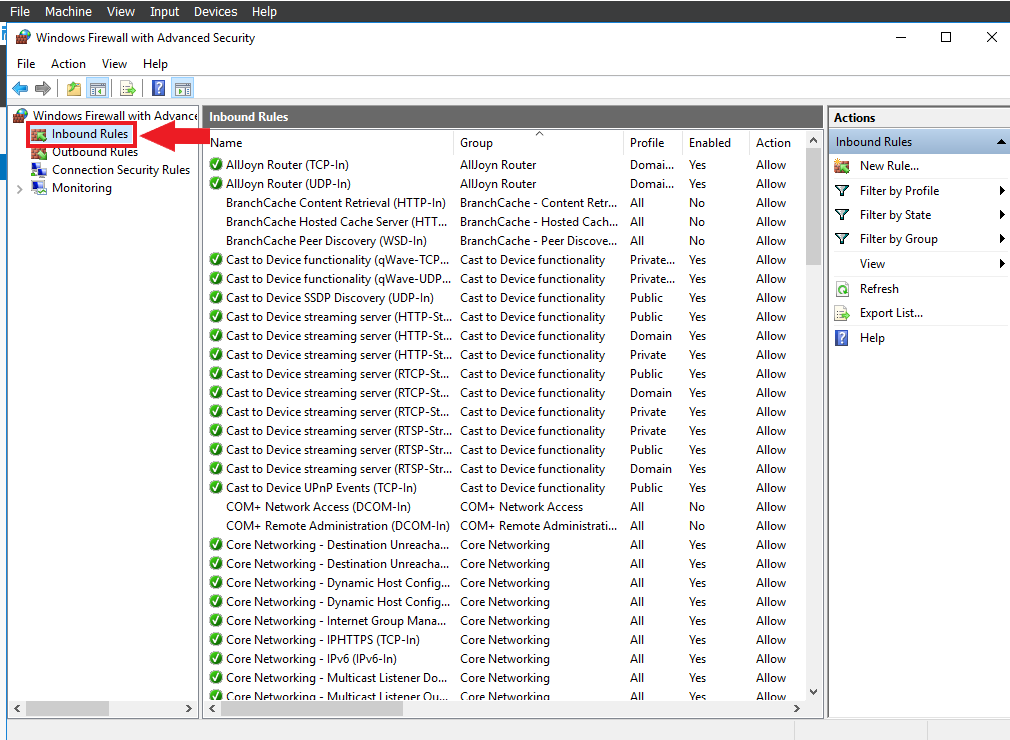1010x740 pixels.
Task: Select the AllJoyn Router (TCP-In) rule
Action: click(x=286, y=165)
